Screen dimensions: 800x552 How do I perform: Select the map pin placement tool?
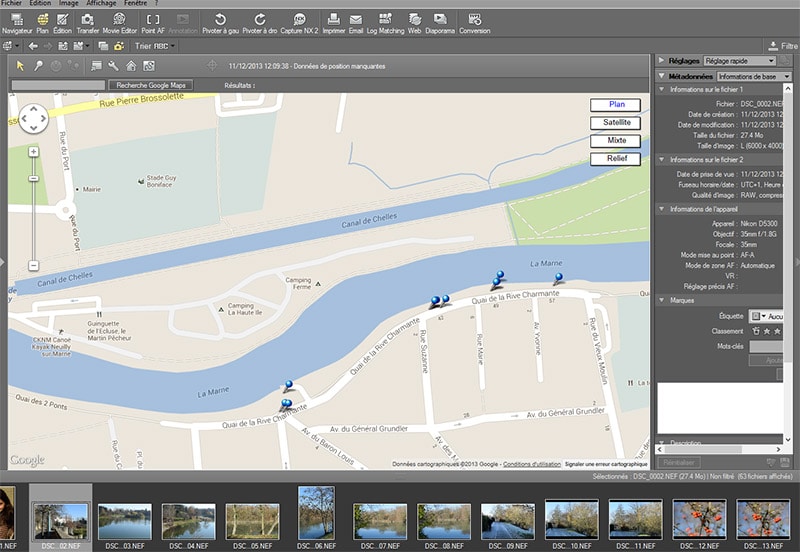(38, 66)
